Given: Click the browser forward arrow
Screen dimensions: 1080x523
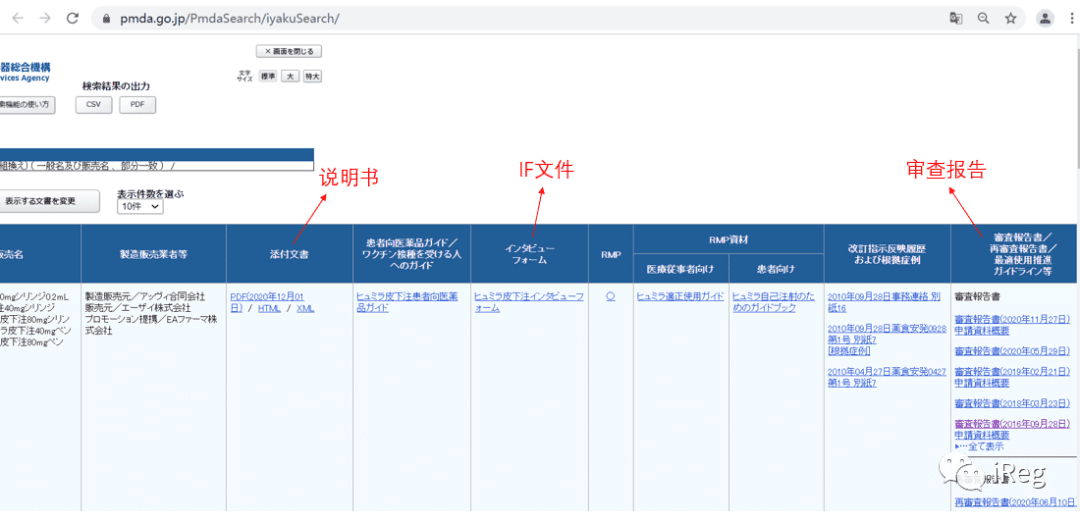Looking at the screenshot, I should 45,19.
